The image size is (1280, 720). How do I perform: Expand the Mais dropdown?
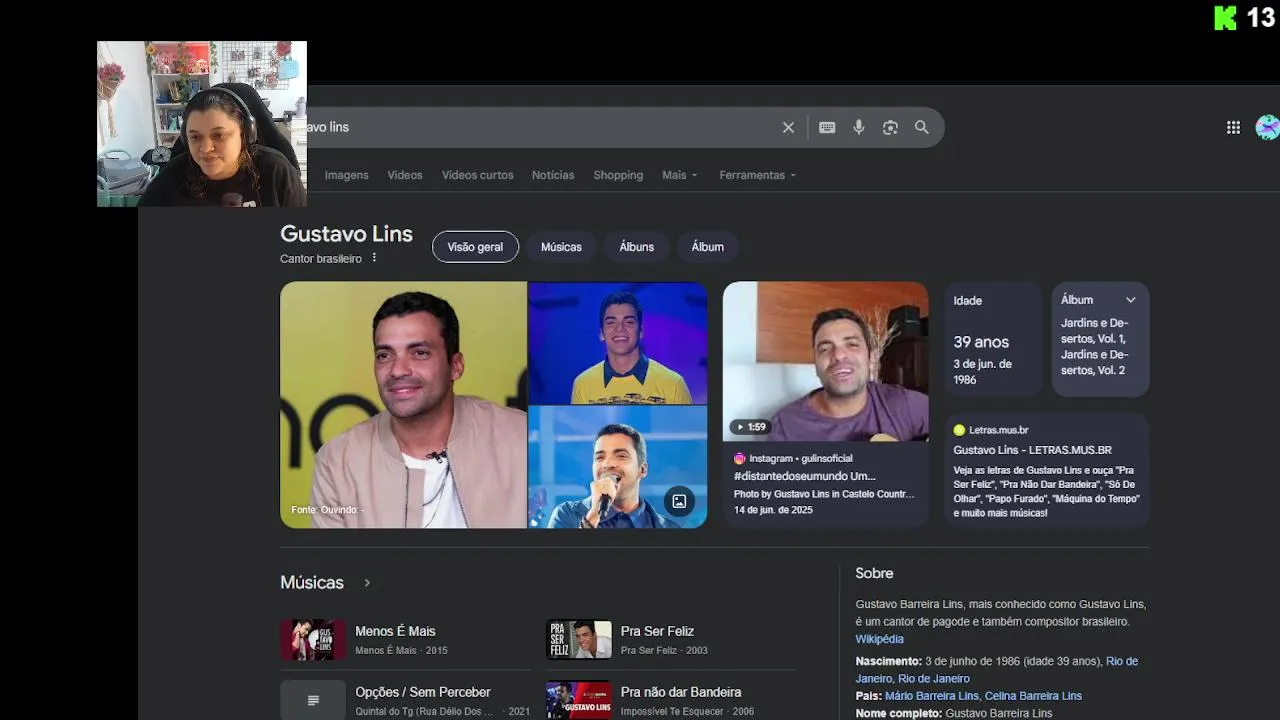[x=680, y=175]
